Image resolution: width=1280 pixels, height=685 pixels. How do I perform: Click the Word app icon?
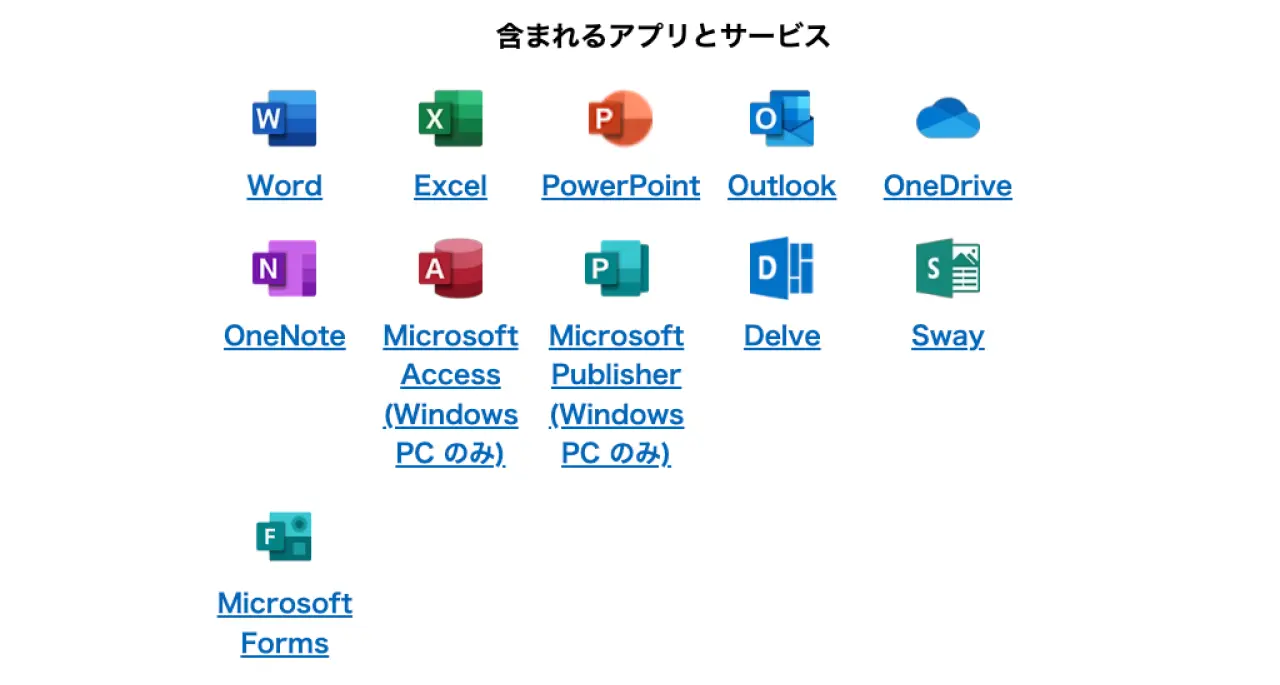point(284,119)
